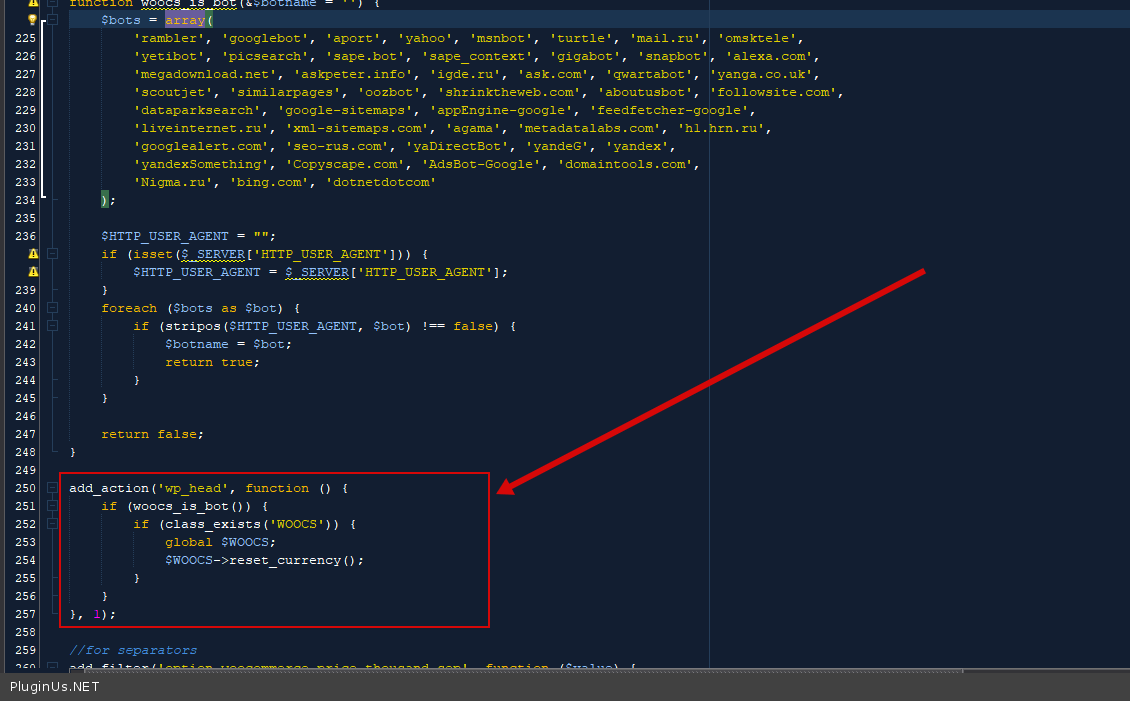Viewport: 1130px width, 701px height.
Task: Click the //for separators comment
Action: coord(133,650)
